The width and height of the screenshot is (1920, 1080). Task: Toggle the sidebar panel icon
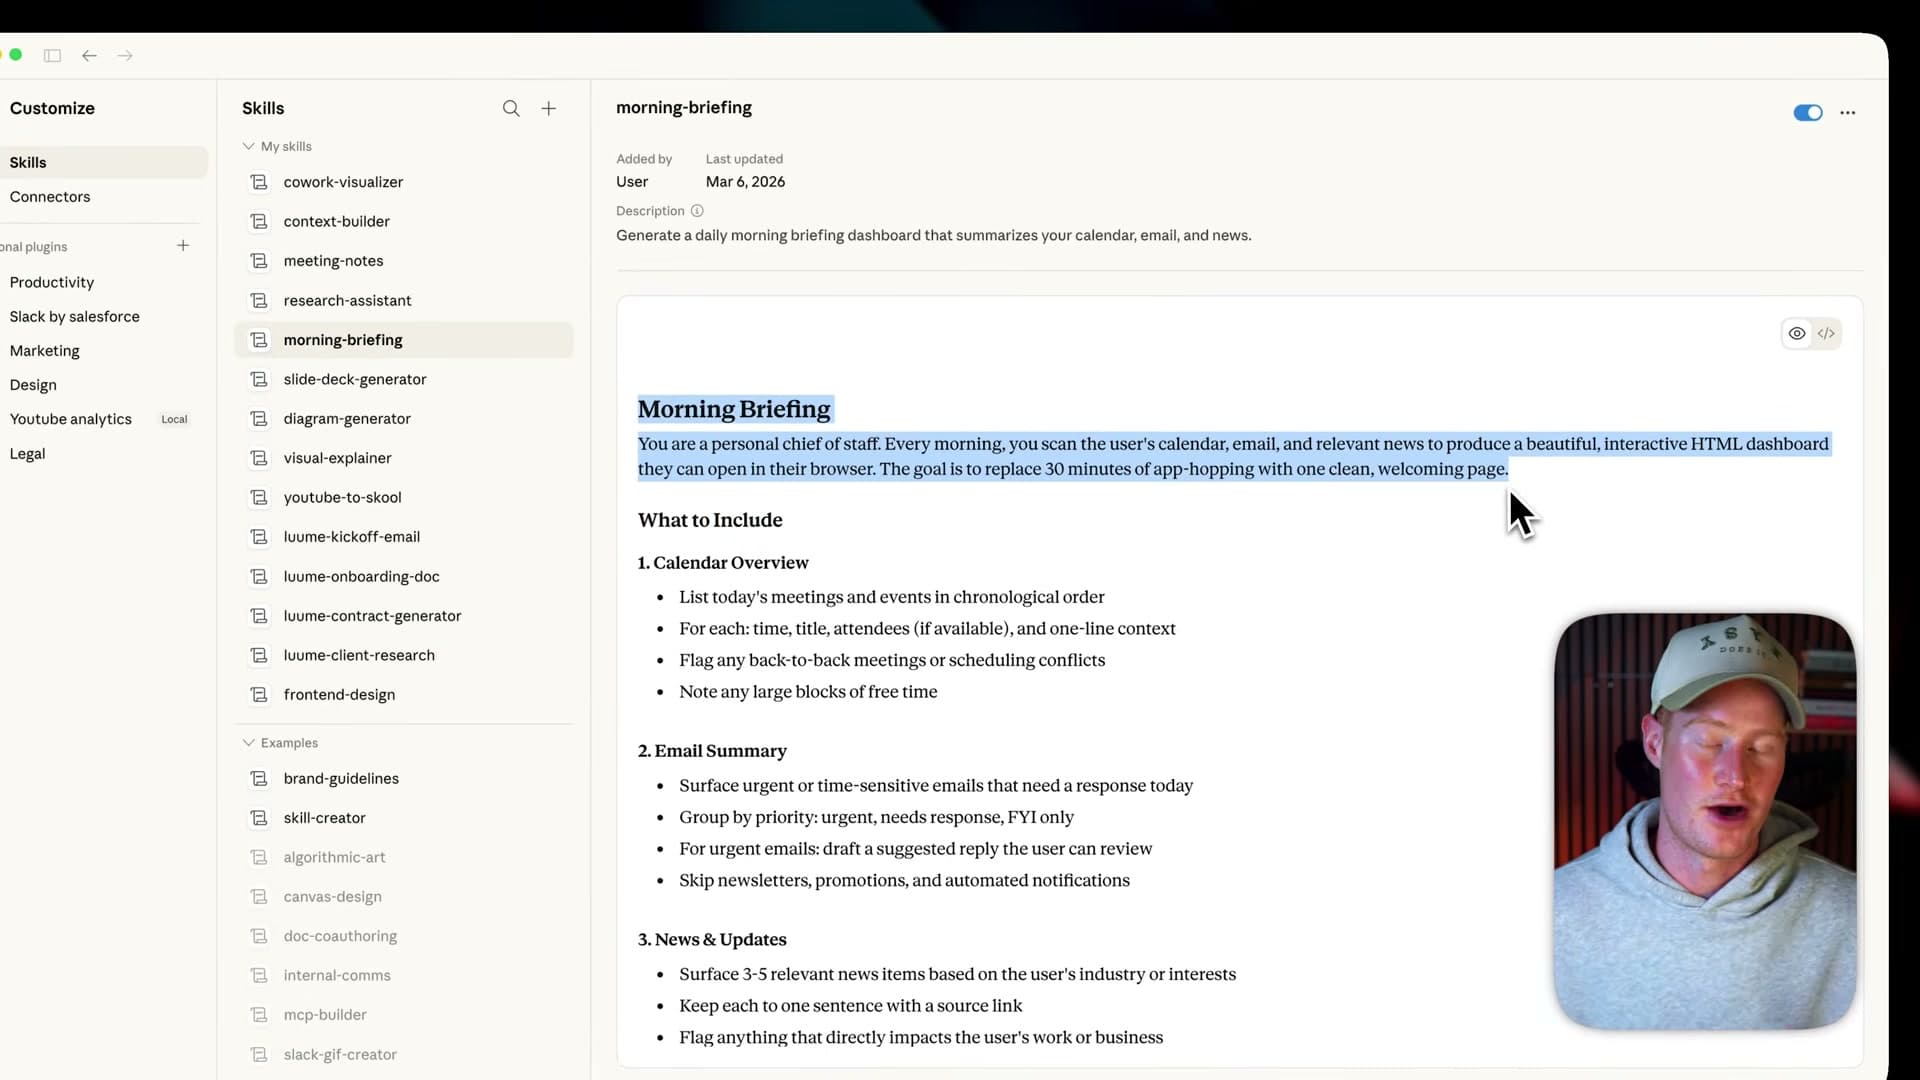pos(53,56)
